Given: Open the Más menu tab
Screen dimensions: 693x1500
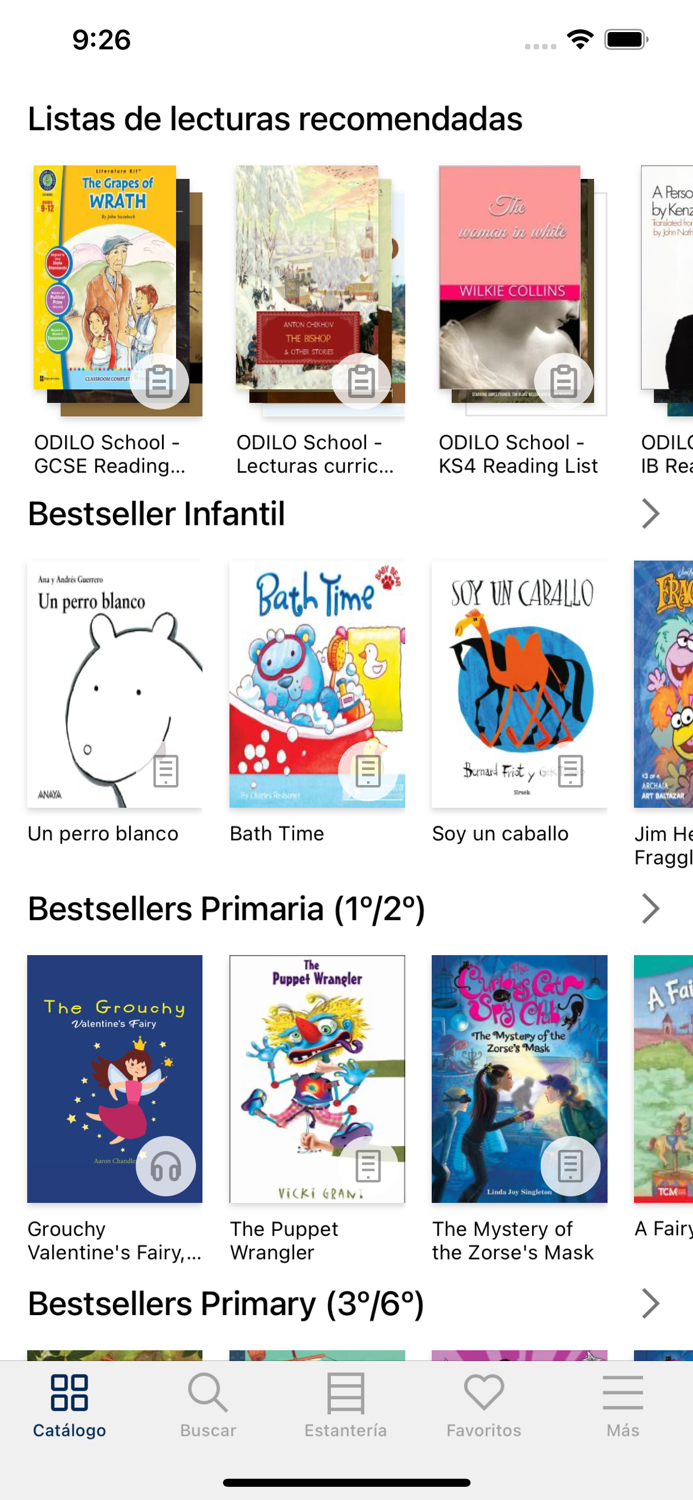Looking at the screenshot, I should coord(622,1405).
